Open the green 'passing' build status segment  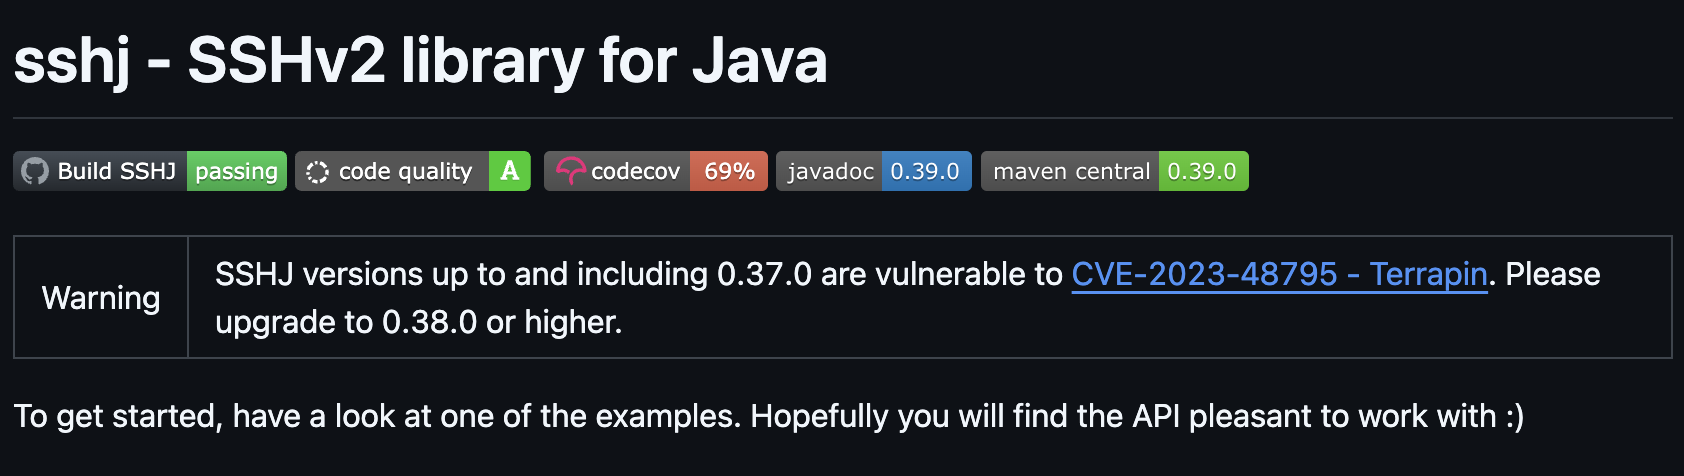[x=237, y=171]
